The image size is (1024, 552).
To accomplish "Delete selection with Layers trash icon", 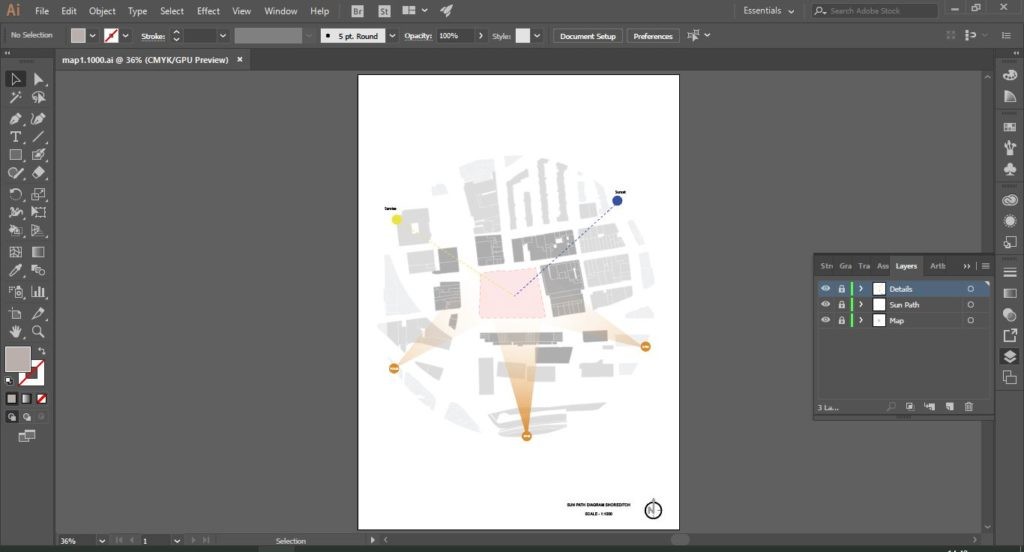I will (x=968, y=406).
